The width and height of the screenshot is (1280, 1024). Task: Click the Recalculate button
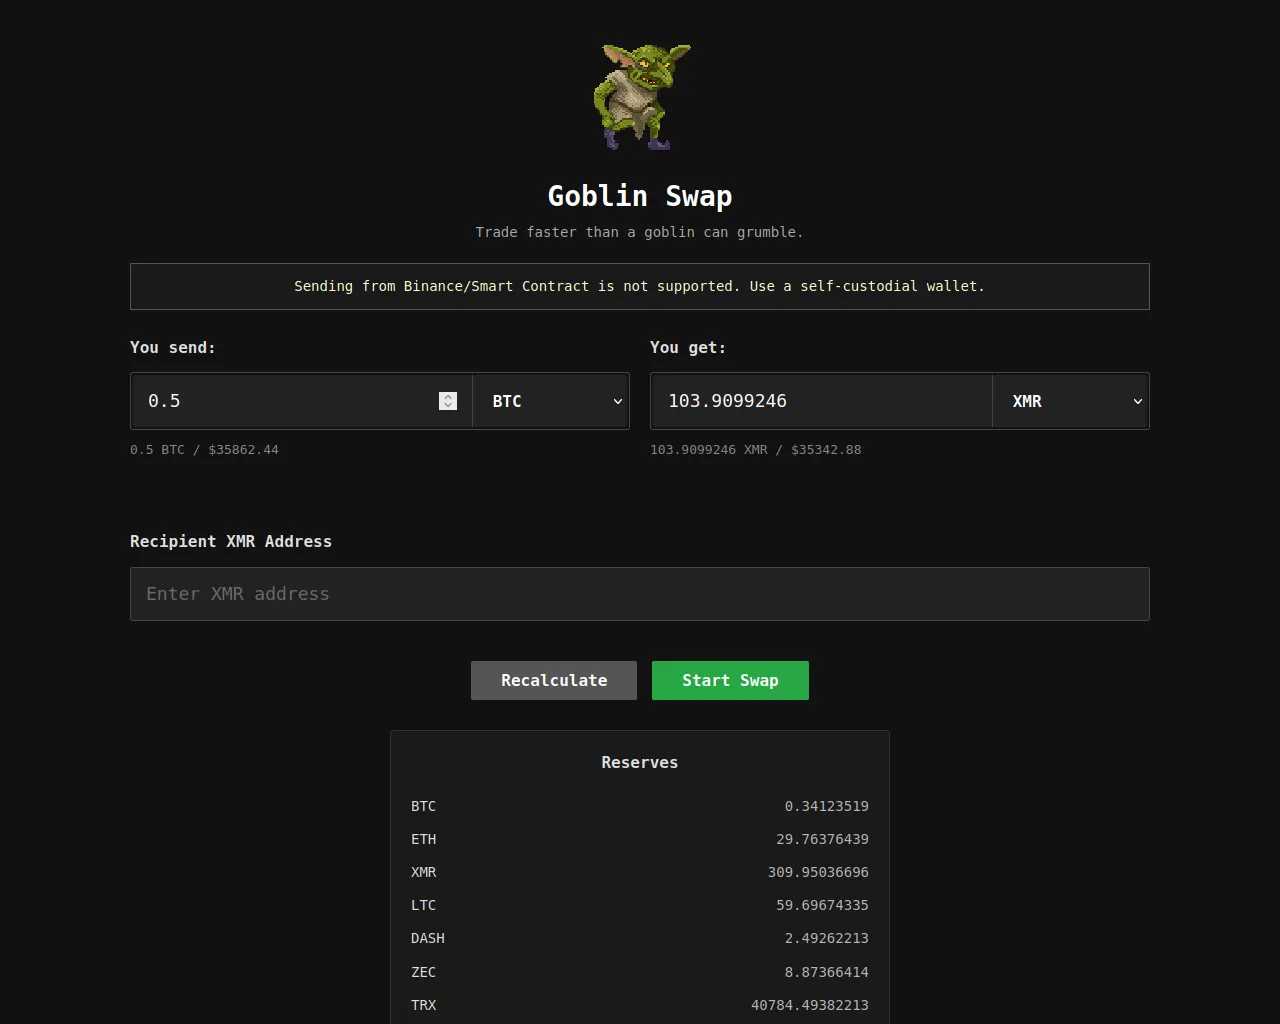coord(554,680)
